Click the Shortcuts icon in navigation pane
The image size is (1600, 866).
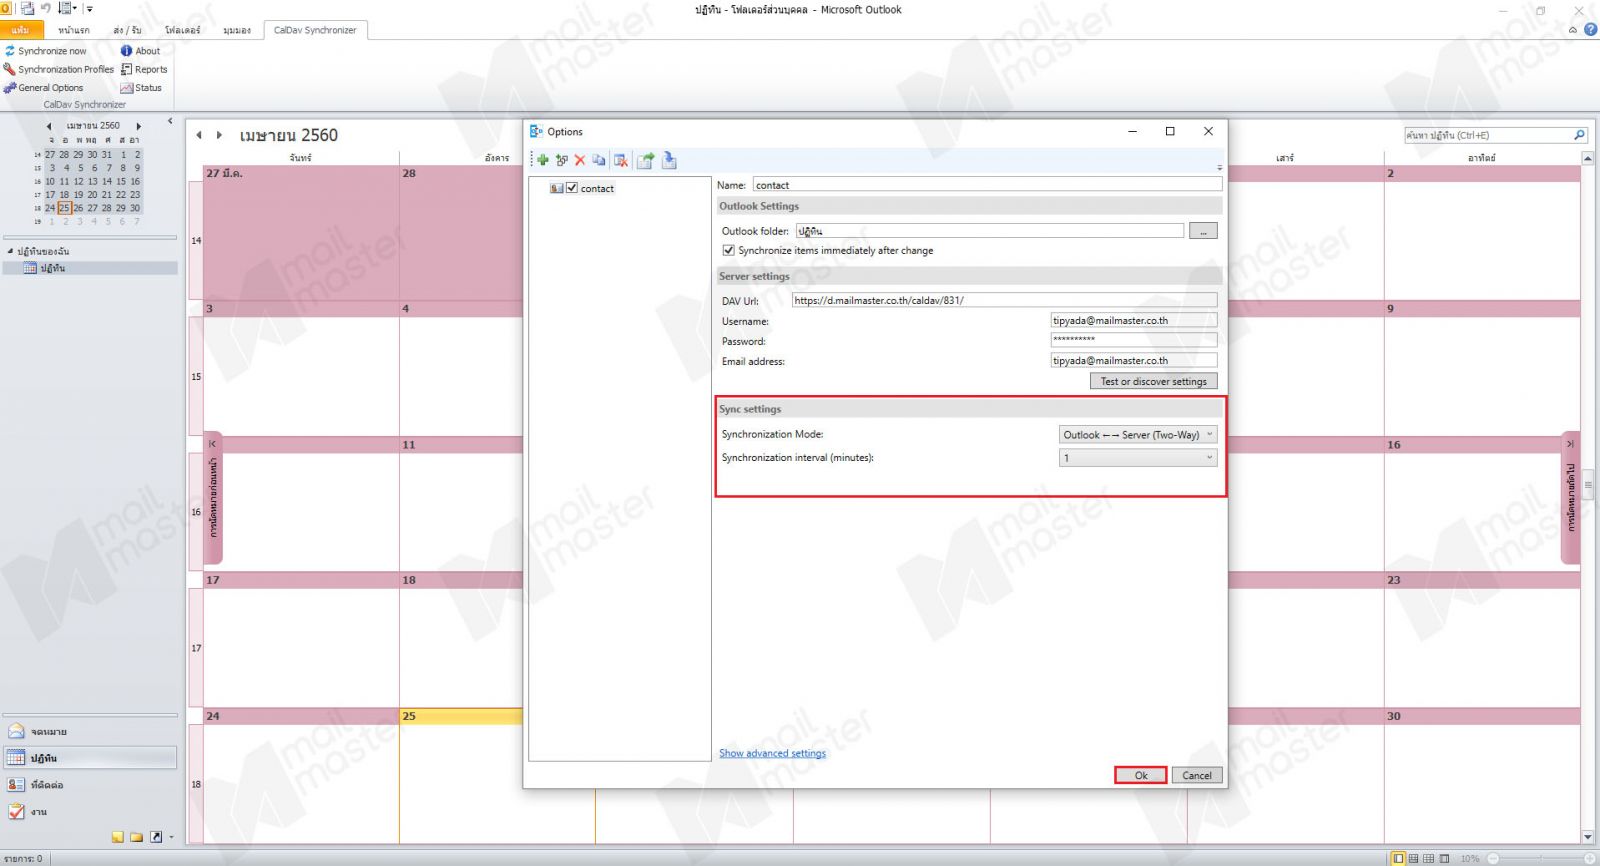pyautogui.click(x=156, y=837)
